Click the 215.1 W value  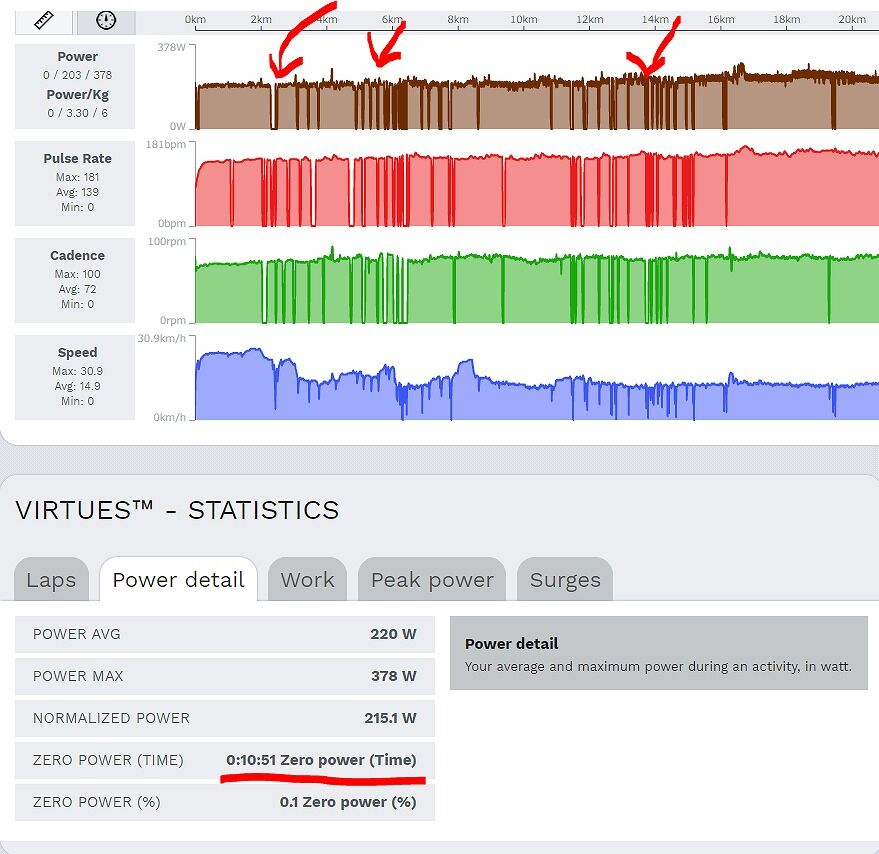click(390, 718)
